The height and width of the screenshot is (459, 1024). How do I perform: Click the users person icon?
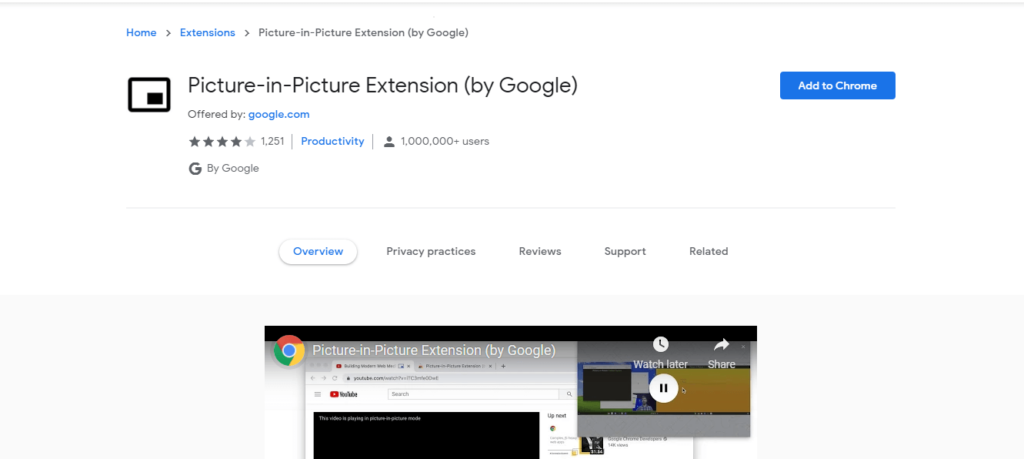[389, 142]
